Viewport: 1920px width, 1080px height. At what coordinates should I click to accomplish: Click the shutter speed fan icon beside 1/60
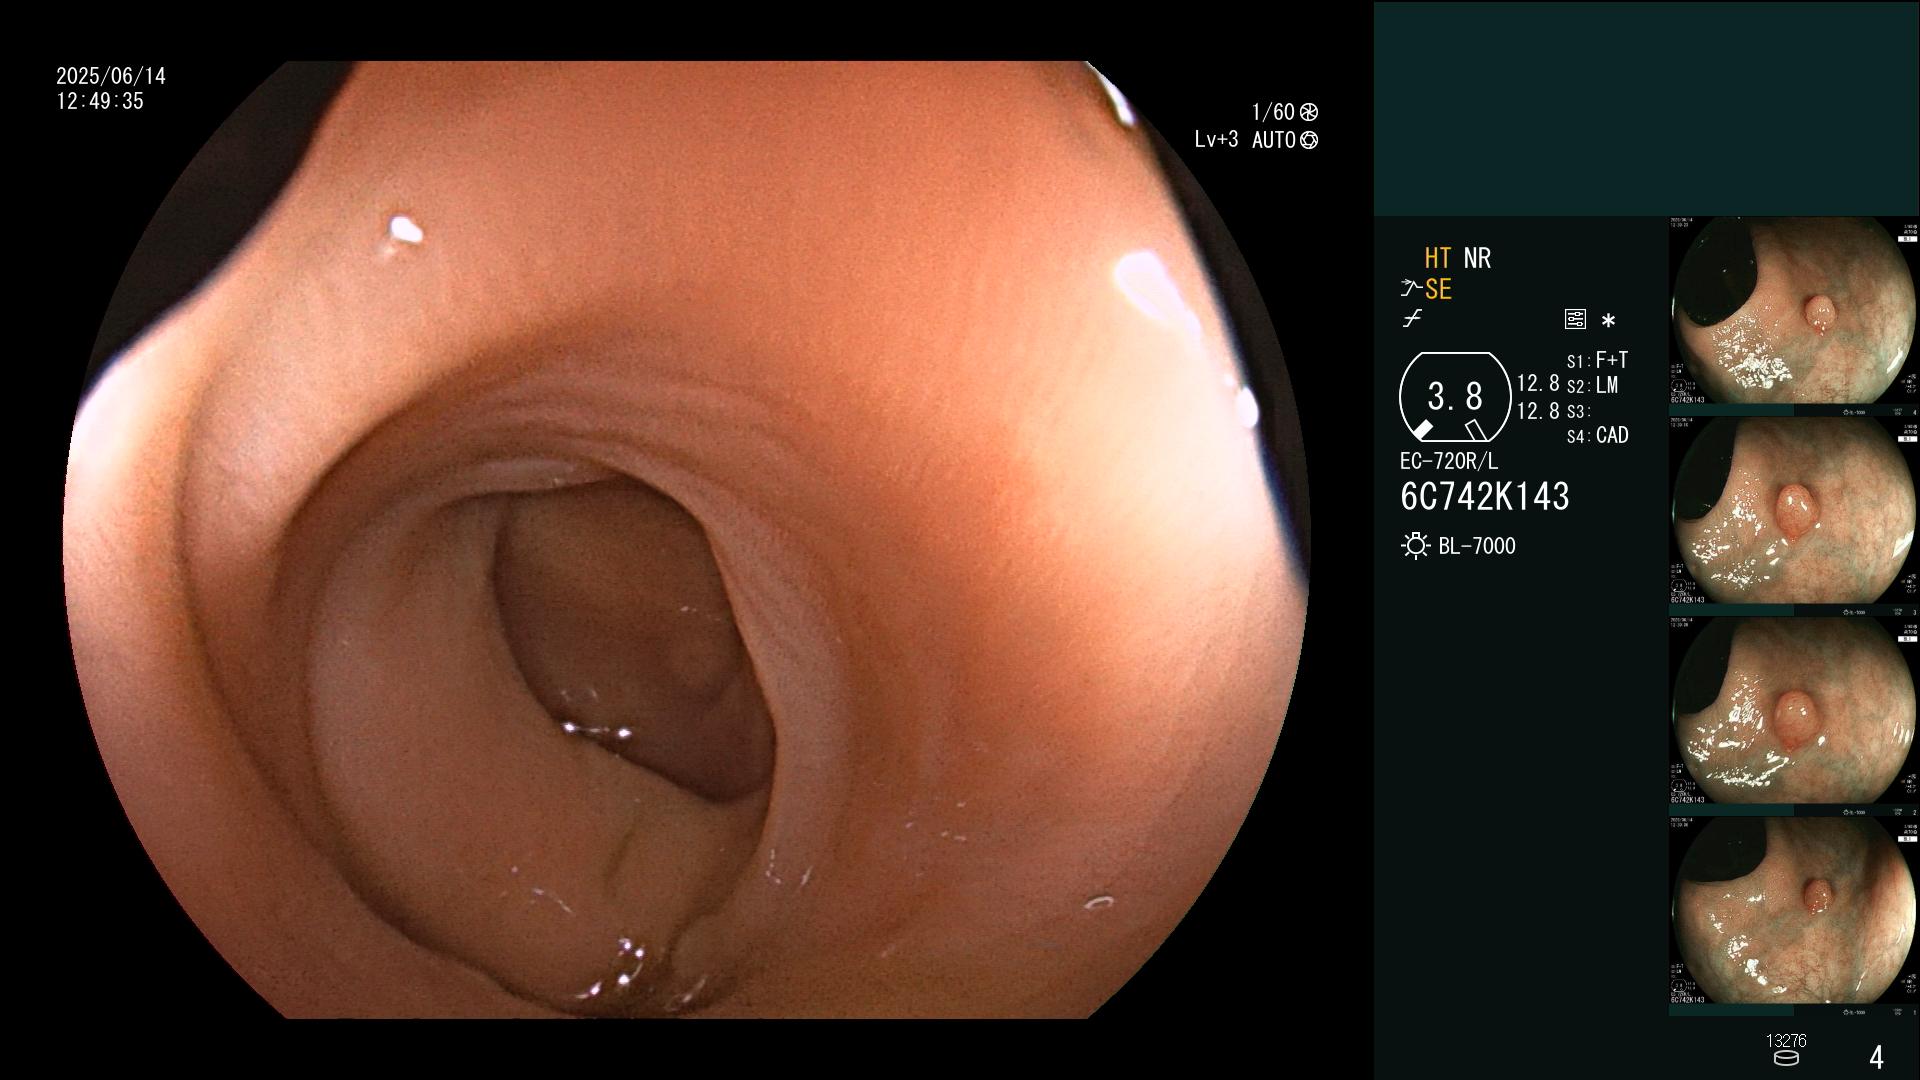[x=1309, y=112]
